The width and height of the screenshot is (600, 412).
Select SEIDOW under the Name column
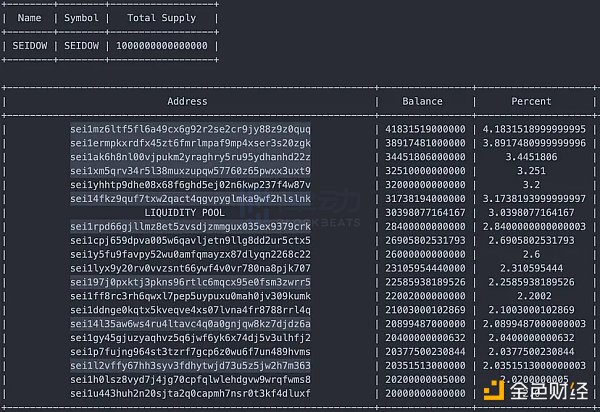pos(30,46)
